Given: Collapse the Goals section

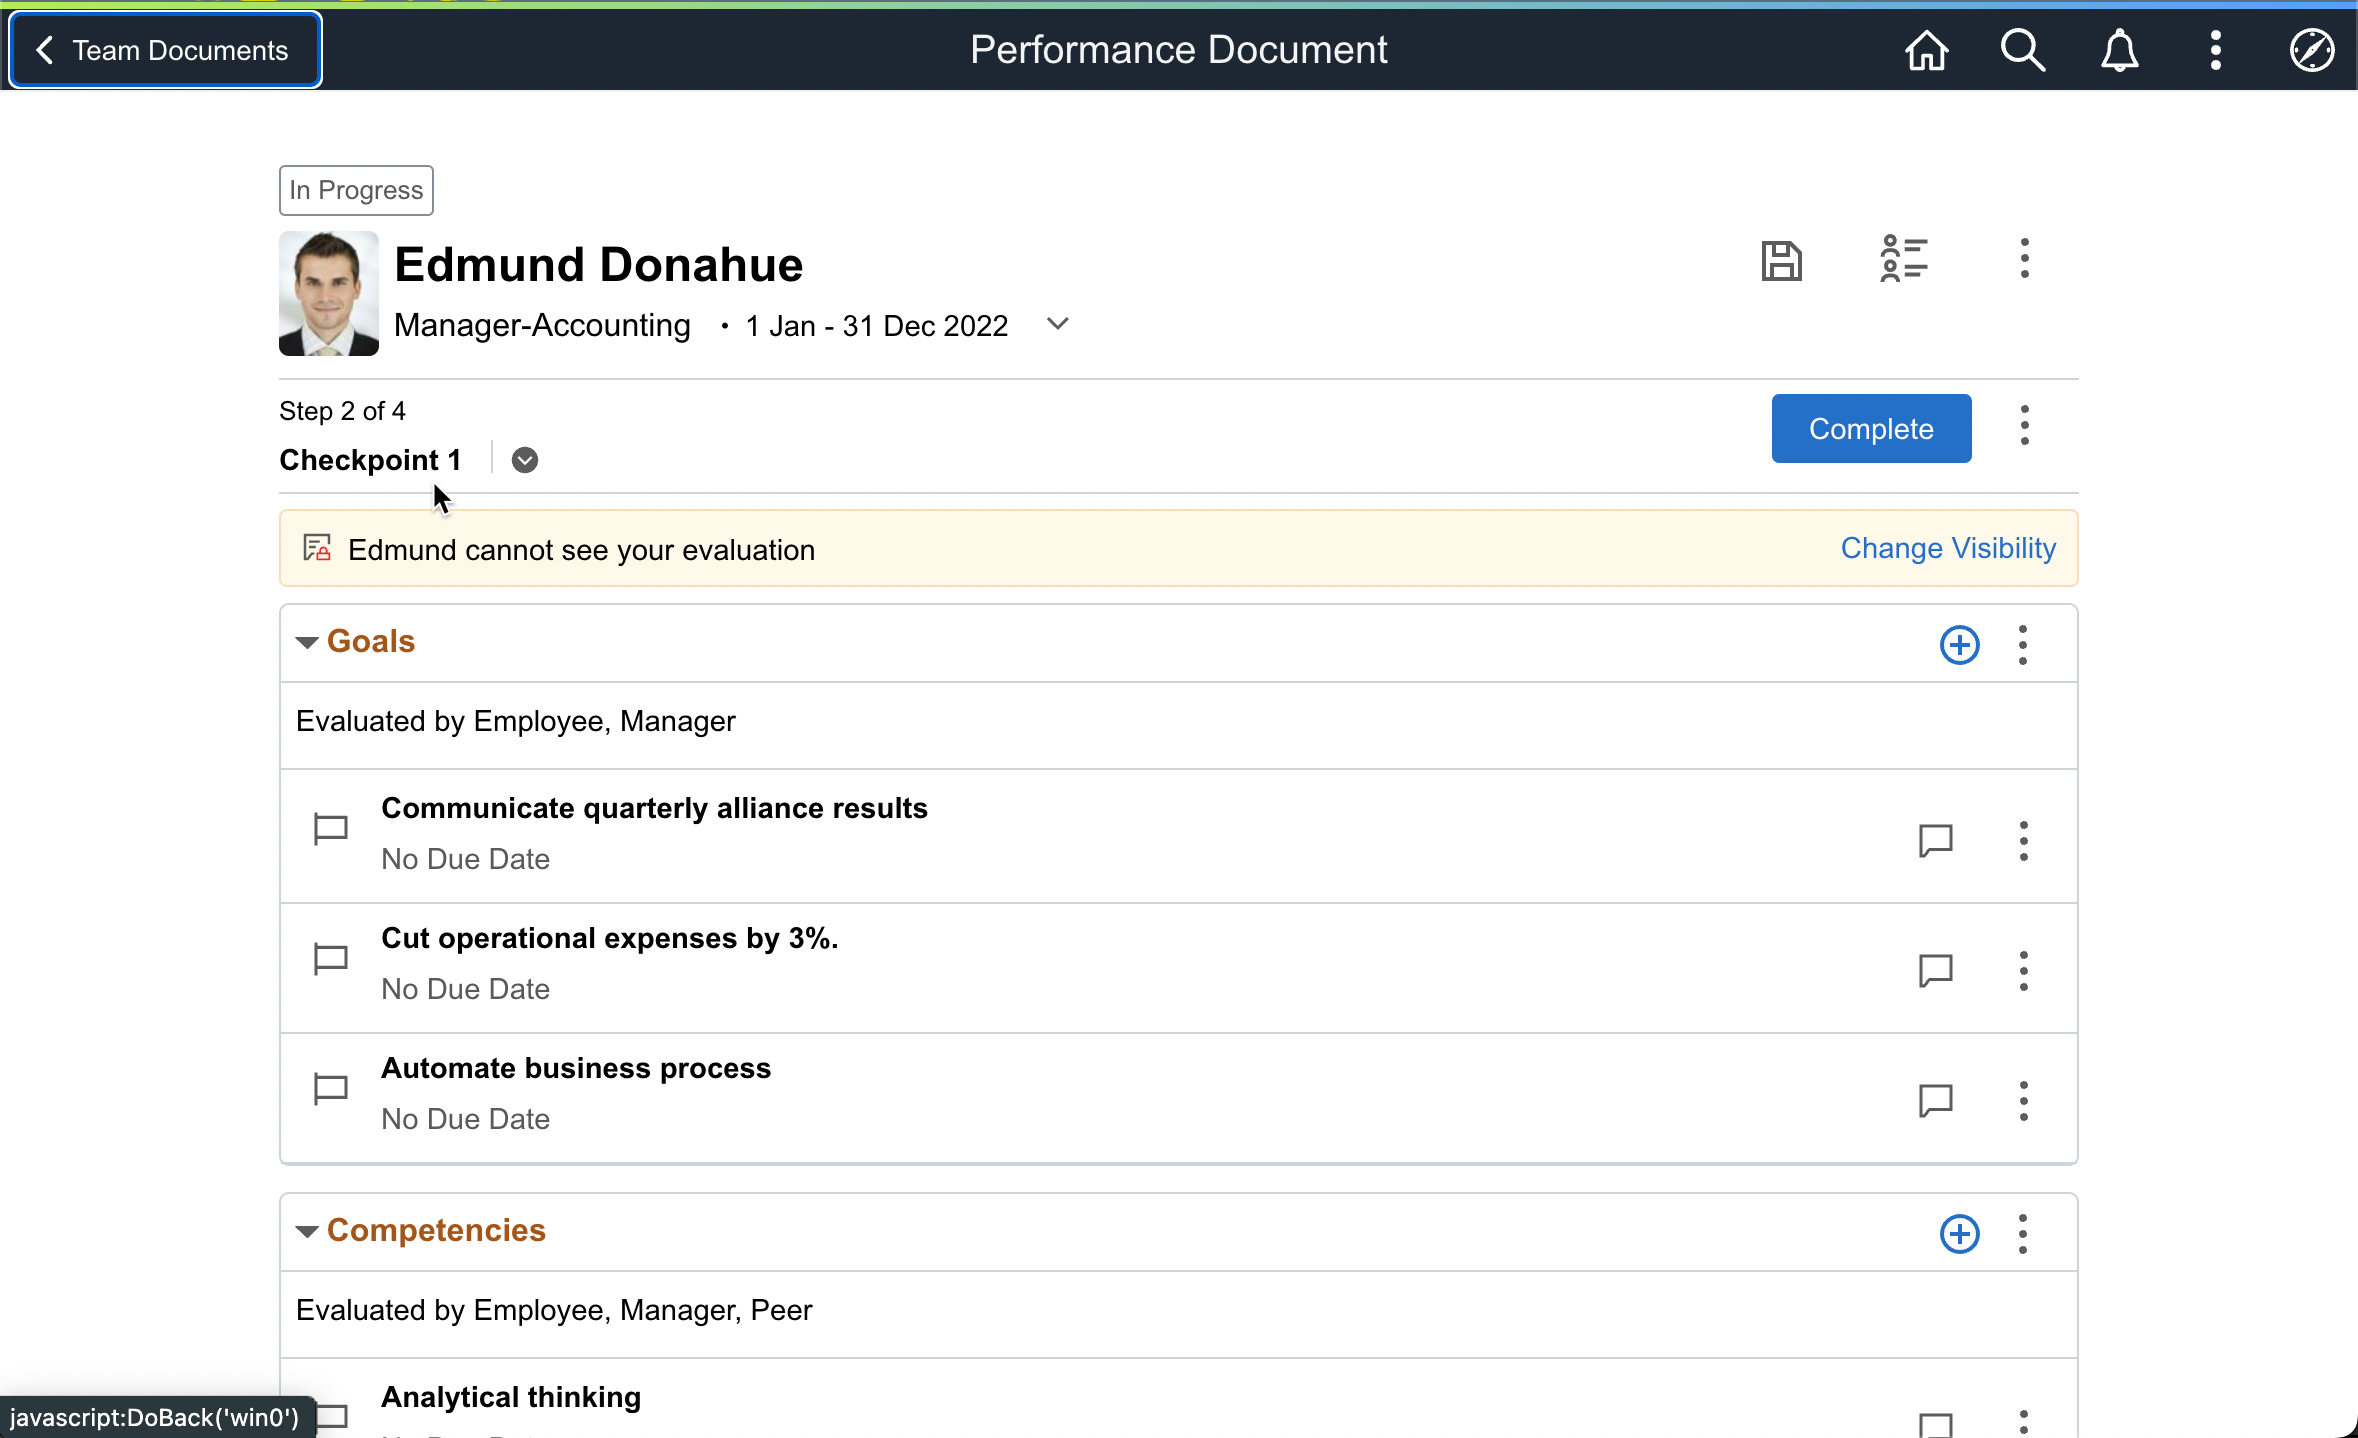Looking at the screenshot, I should coord(307,643).
